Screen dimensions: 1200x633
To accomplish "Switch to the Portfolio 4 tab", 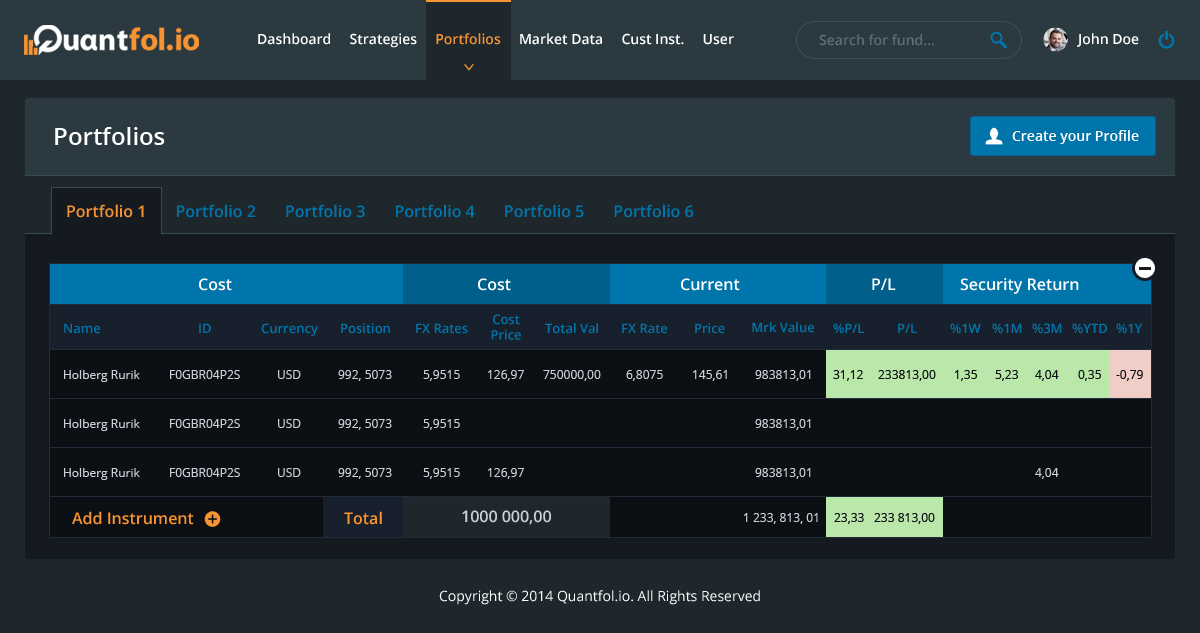I will click(434, 211).
